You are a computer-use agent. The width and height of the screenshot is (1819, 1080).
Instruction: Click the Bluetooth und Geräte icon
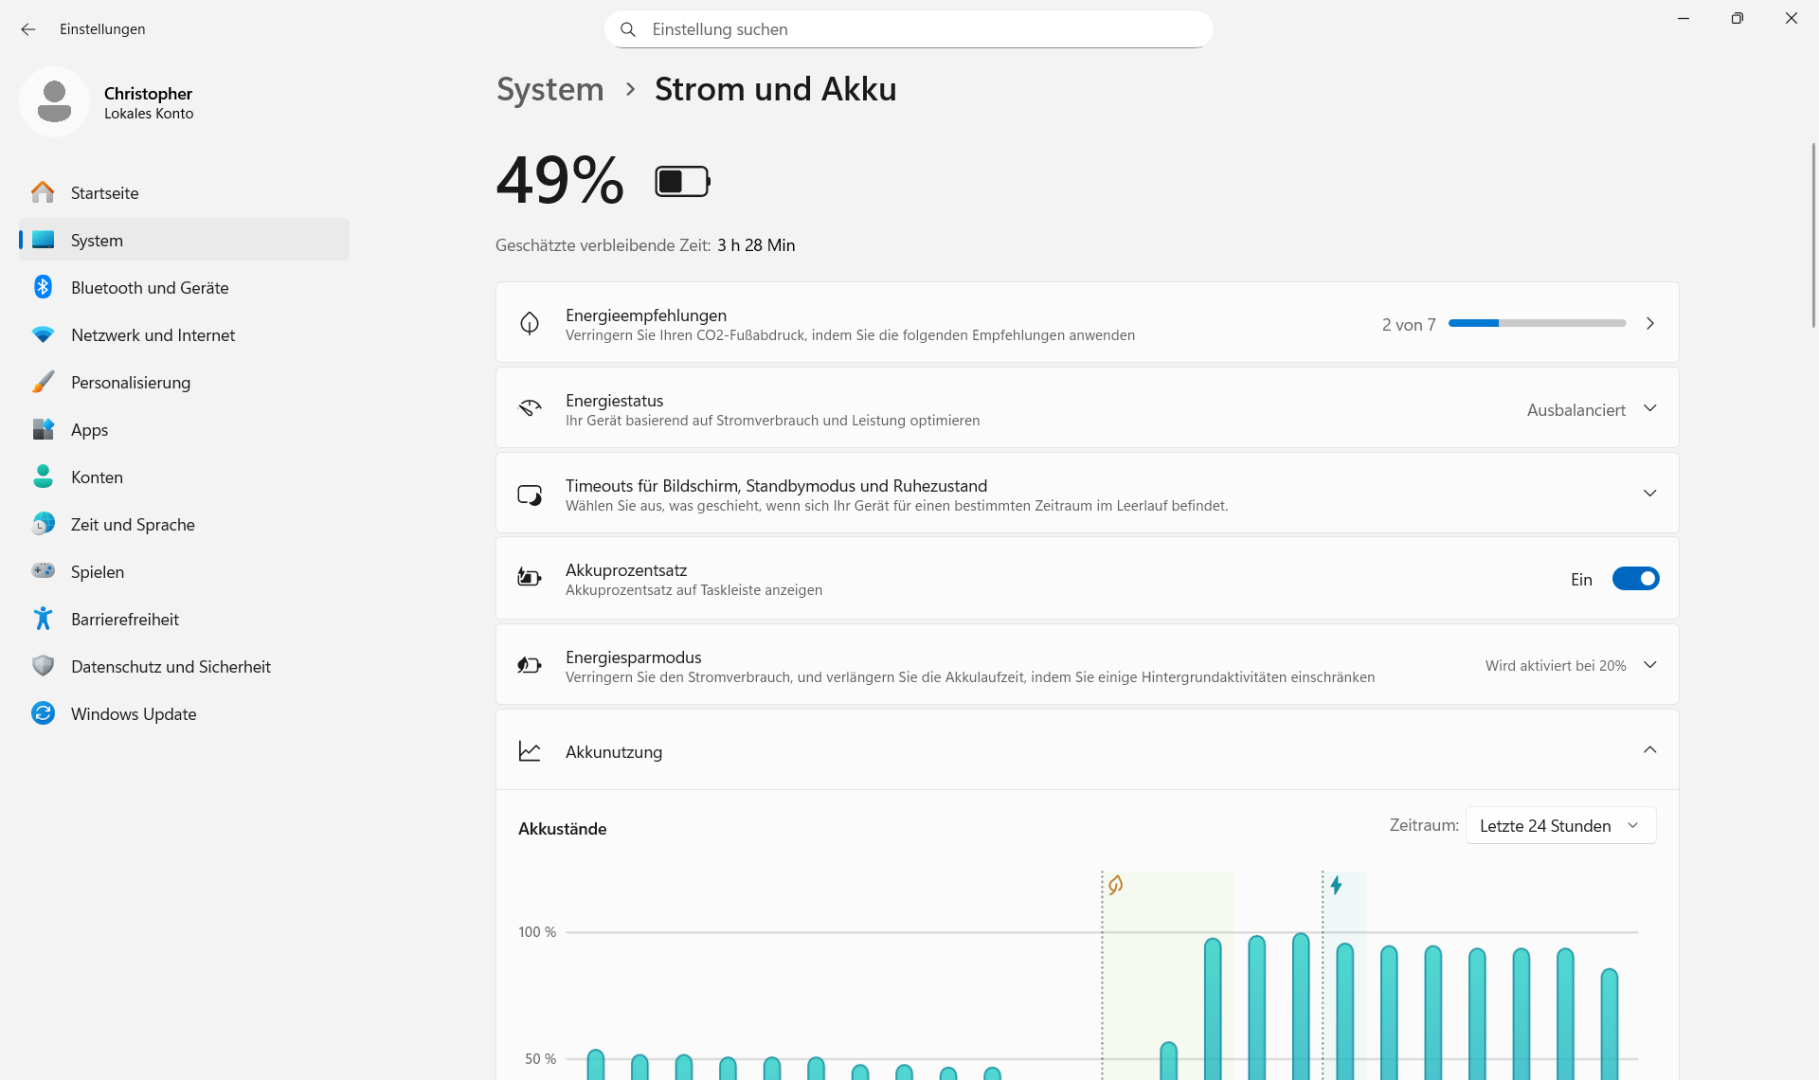click(43, 288)
